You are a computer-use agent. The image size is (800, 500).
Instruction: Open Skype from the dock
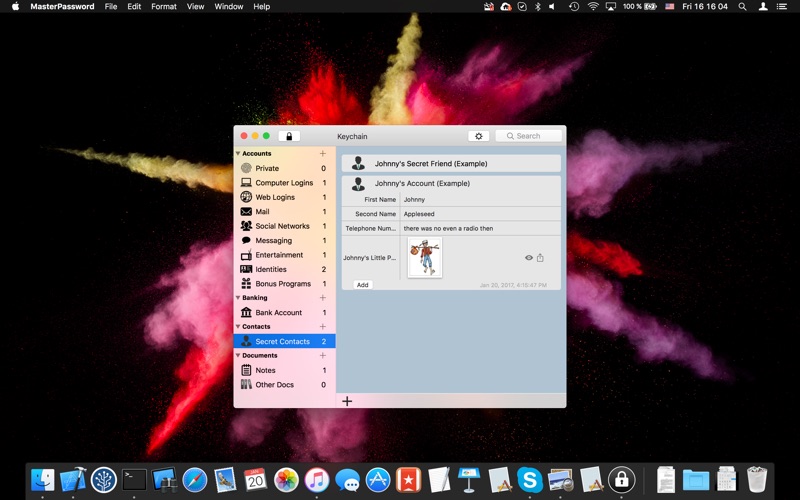(x=530, y=480)
